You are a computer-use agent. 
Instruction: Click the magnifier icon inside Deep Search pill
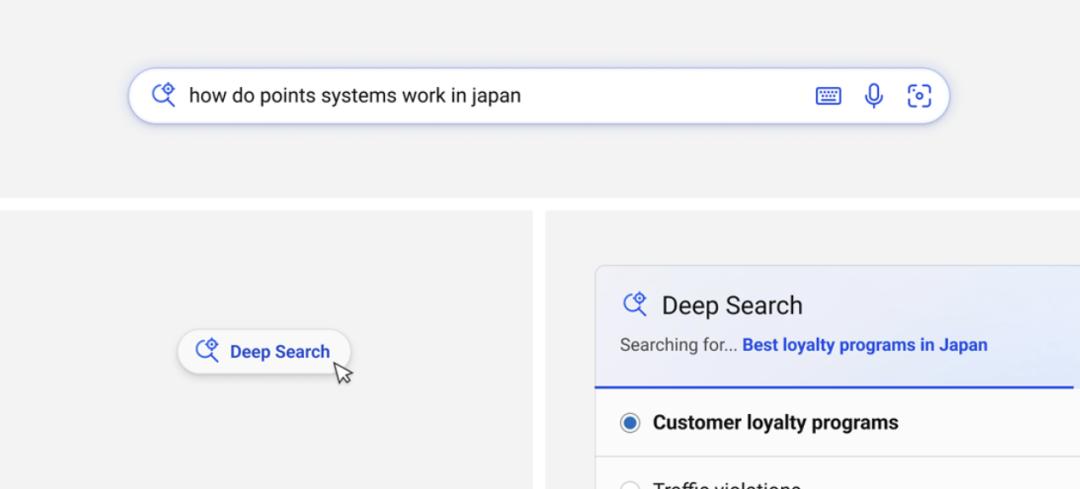[207, 350]
